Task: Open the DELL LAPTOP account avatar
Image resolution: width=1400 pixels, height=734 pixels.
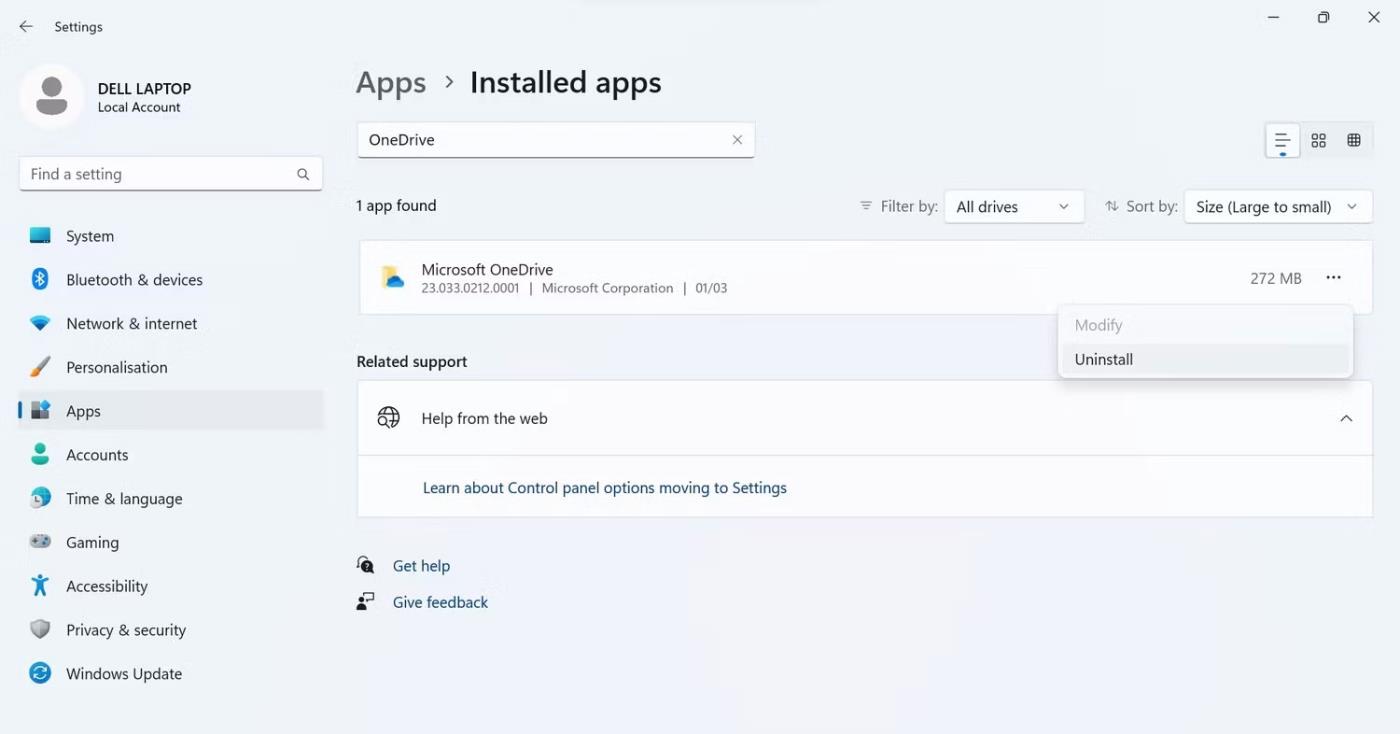Action: point(51,96)
